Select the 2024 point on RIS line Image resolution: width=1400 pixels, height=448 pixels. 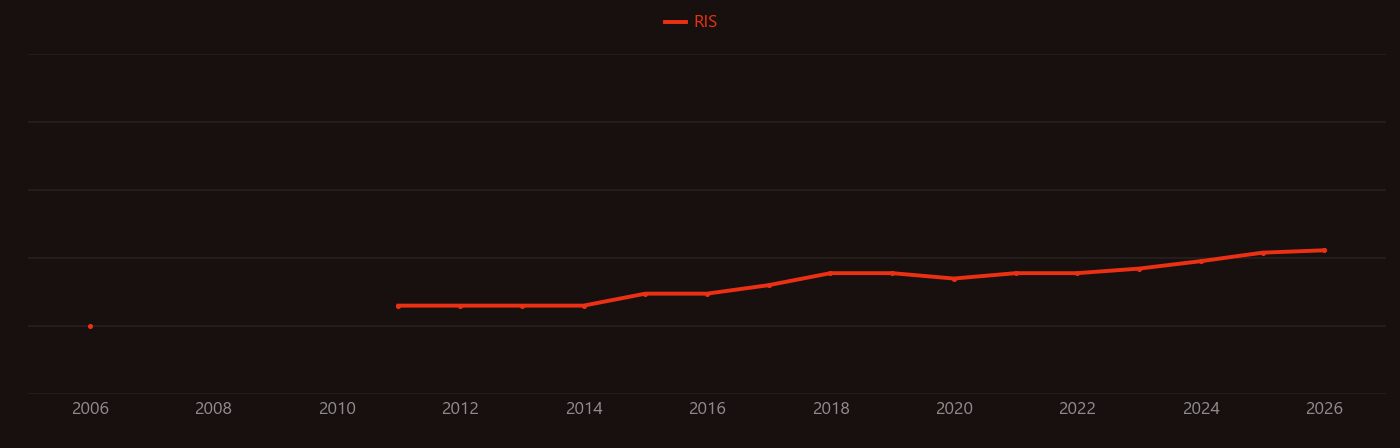pyautogui.click(x=1201, y=261)
